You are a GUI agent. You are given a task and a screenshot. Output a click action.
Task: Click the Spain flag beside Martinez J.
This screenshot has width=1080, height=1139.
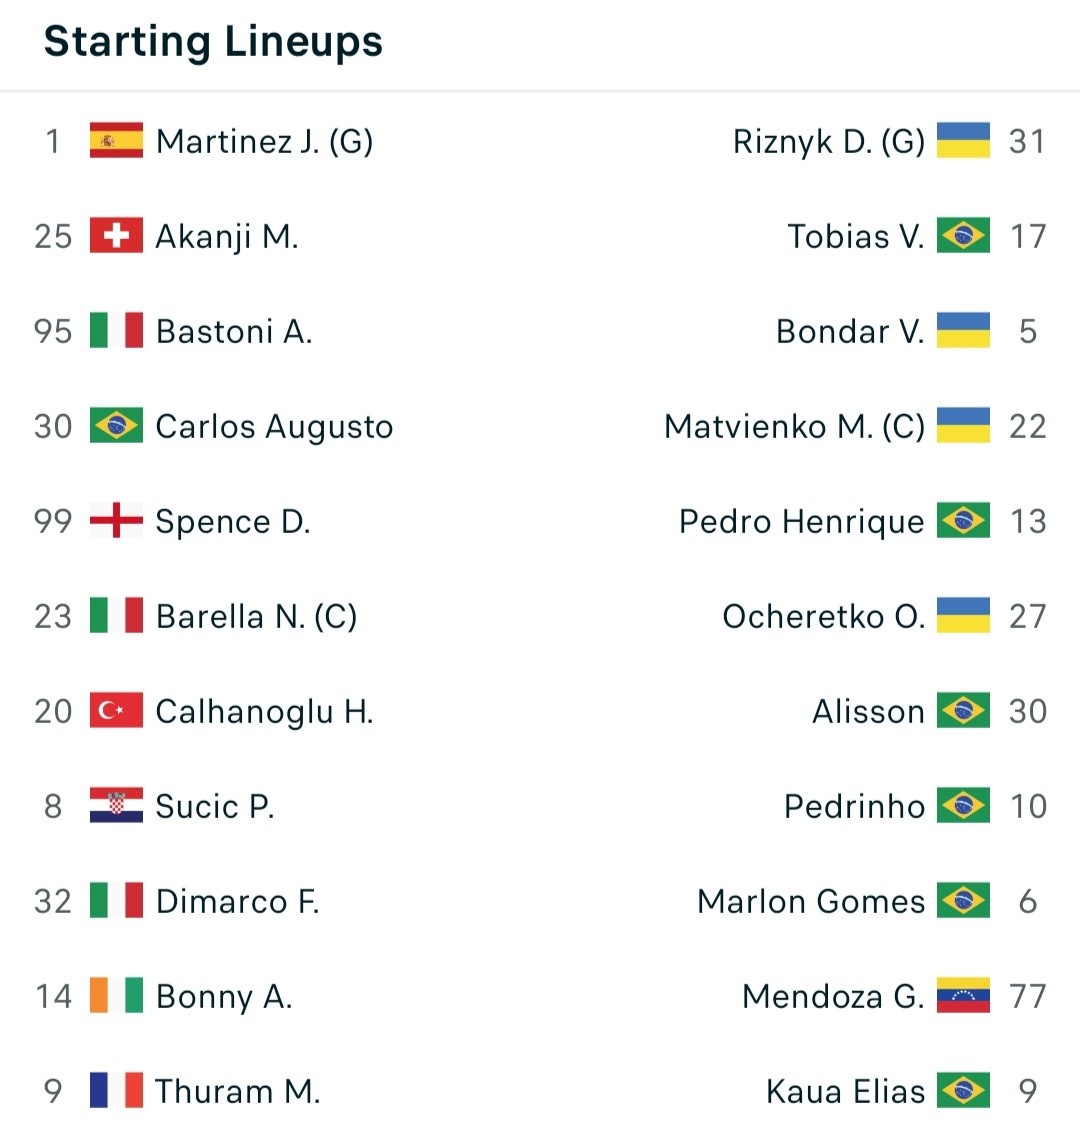[x=116, y=140]
